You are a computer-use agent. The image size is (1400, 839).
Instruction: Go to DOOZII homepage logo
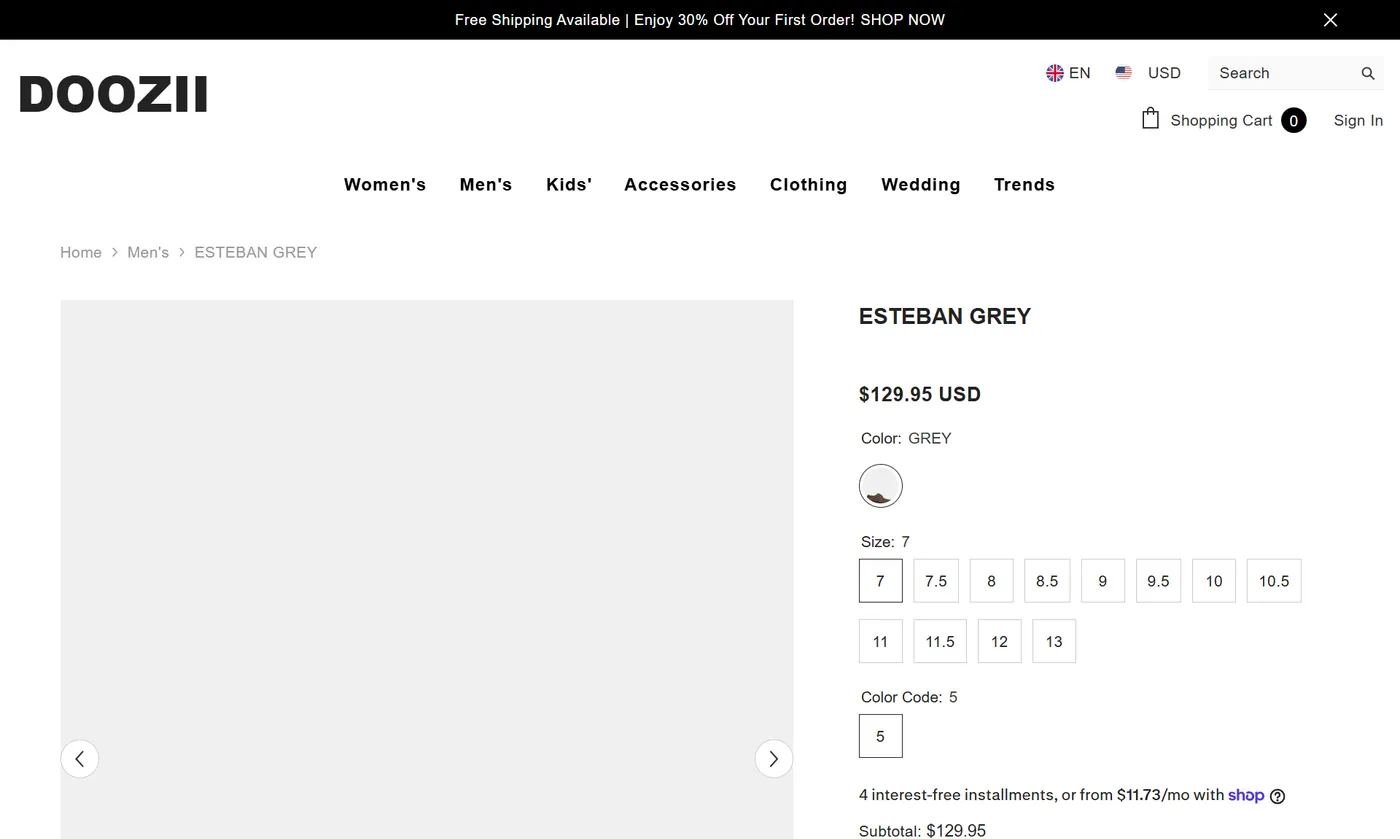(x=113, y=94)
